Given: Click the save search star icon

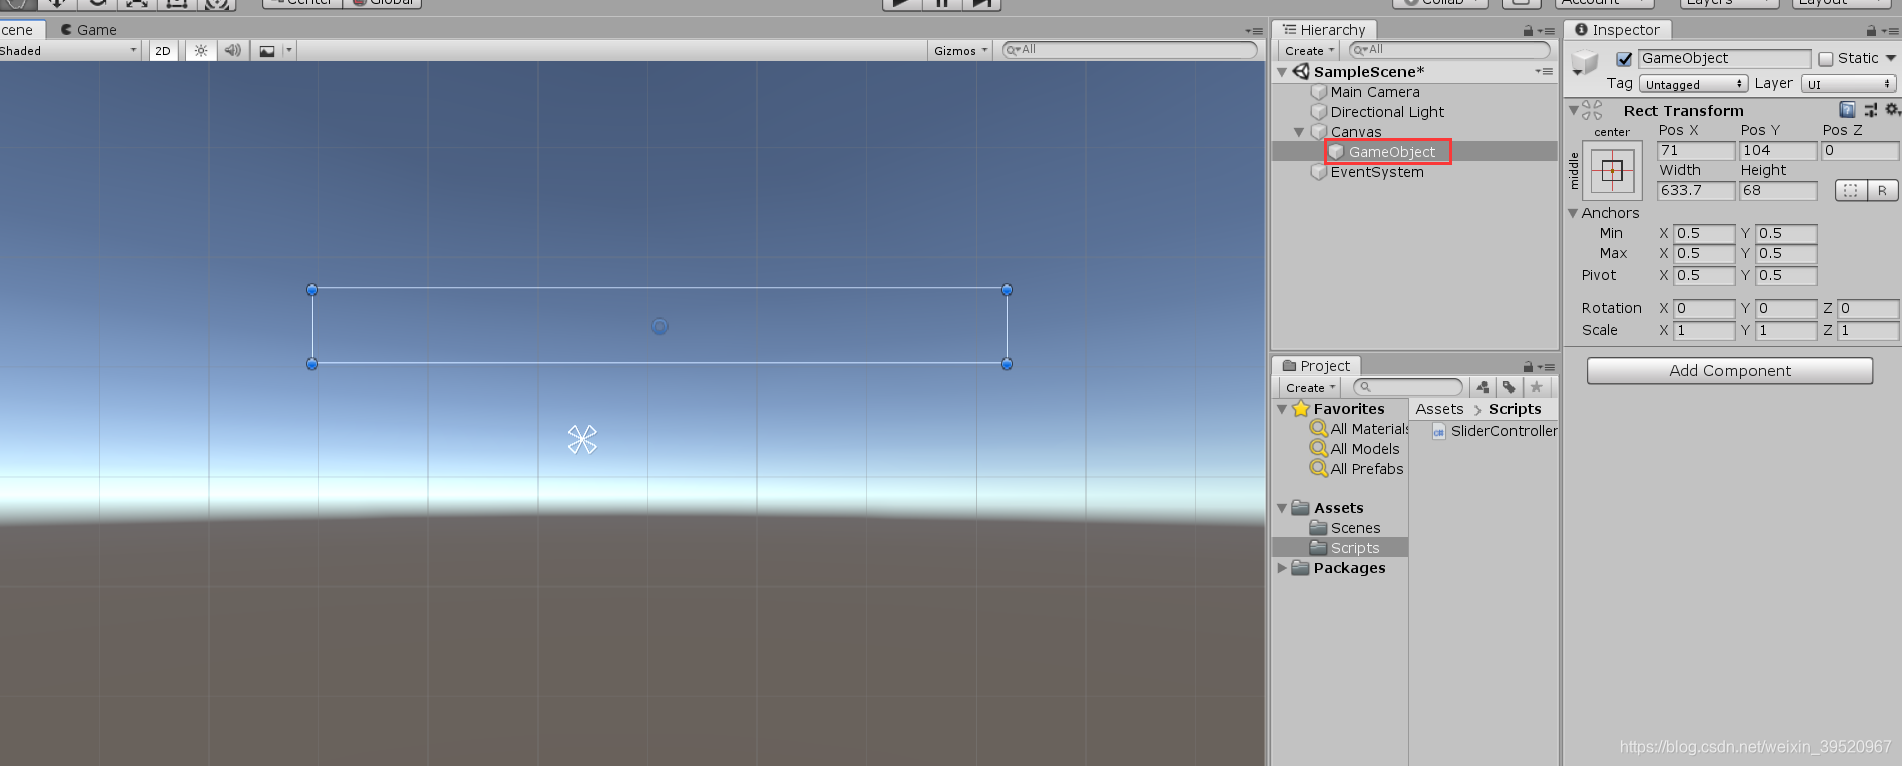Looking at the screenshot, I should [x=1536, y=387].
